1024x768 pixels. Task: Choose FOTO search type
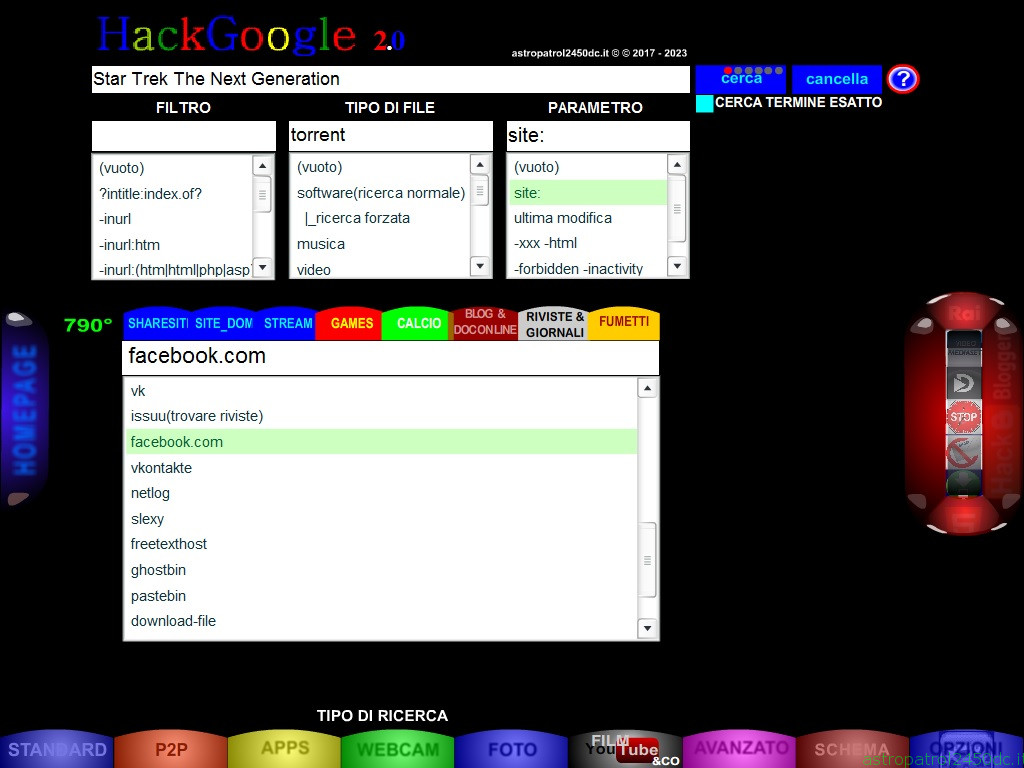pyautogui.click(x=512, y=749)
